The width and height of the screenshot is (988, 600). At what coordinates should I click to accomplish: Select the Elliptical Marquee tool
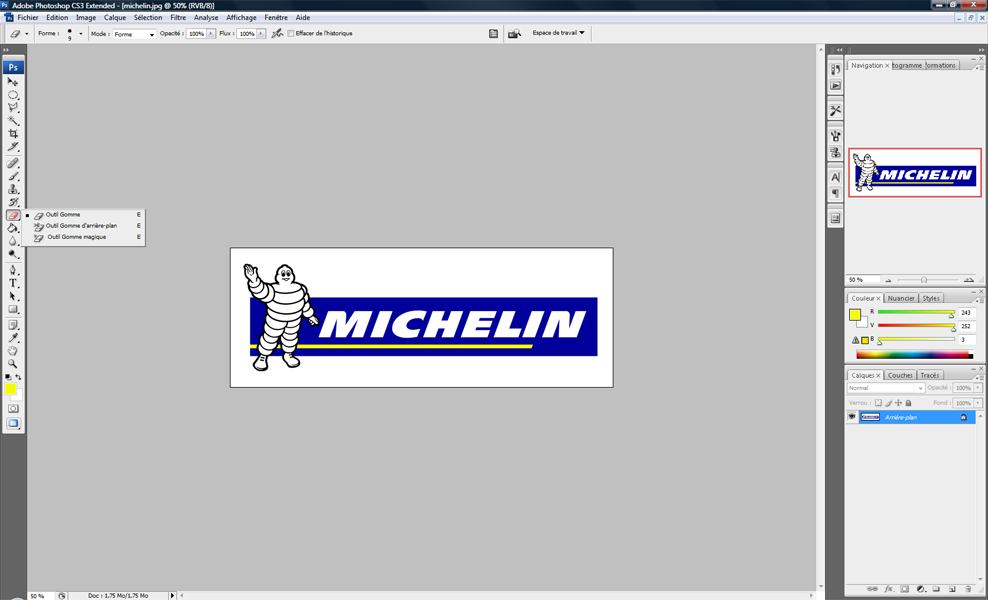tap(13, 95)
